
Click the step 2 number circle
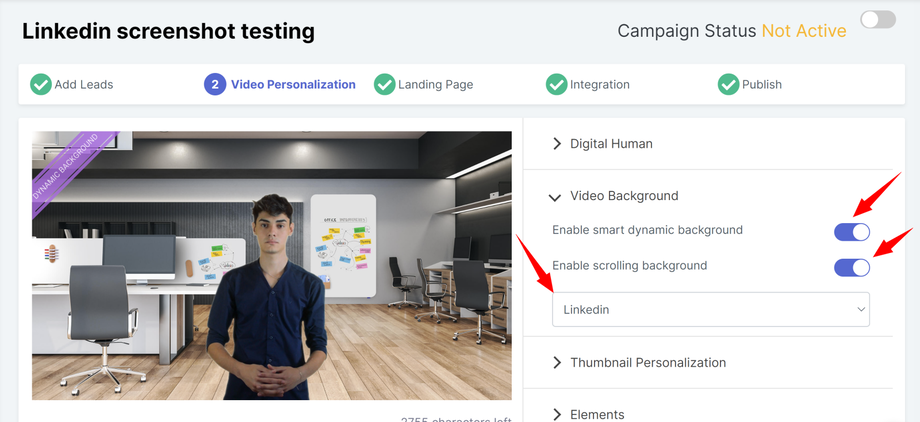tap(215, 85)
